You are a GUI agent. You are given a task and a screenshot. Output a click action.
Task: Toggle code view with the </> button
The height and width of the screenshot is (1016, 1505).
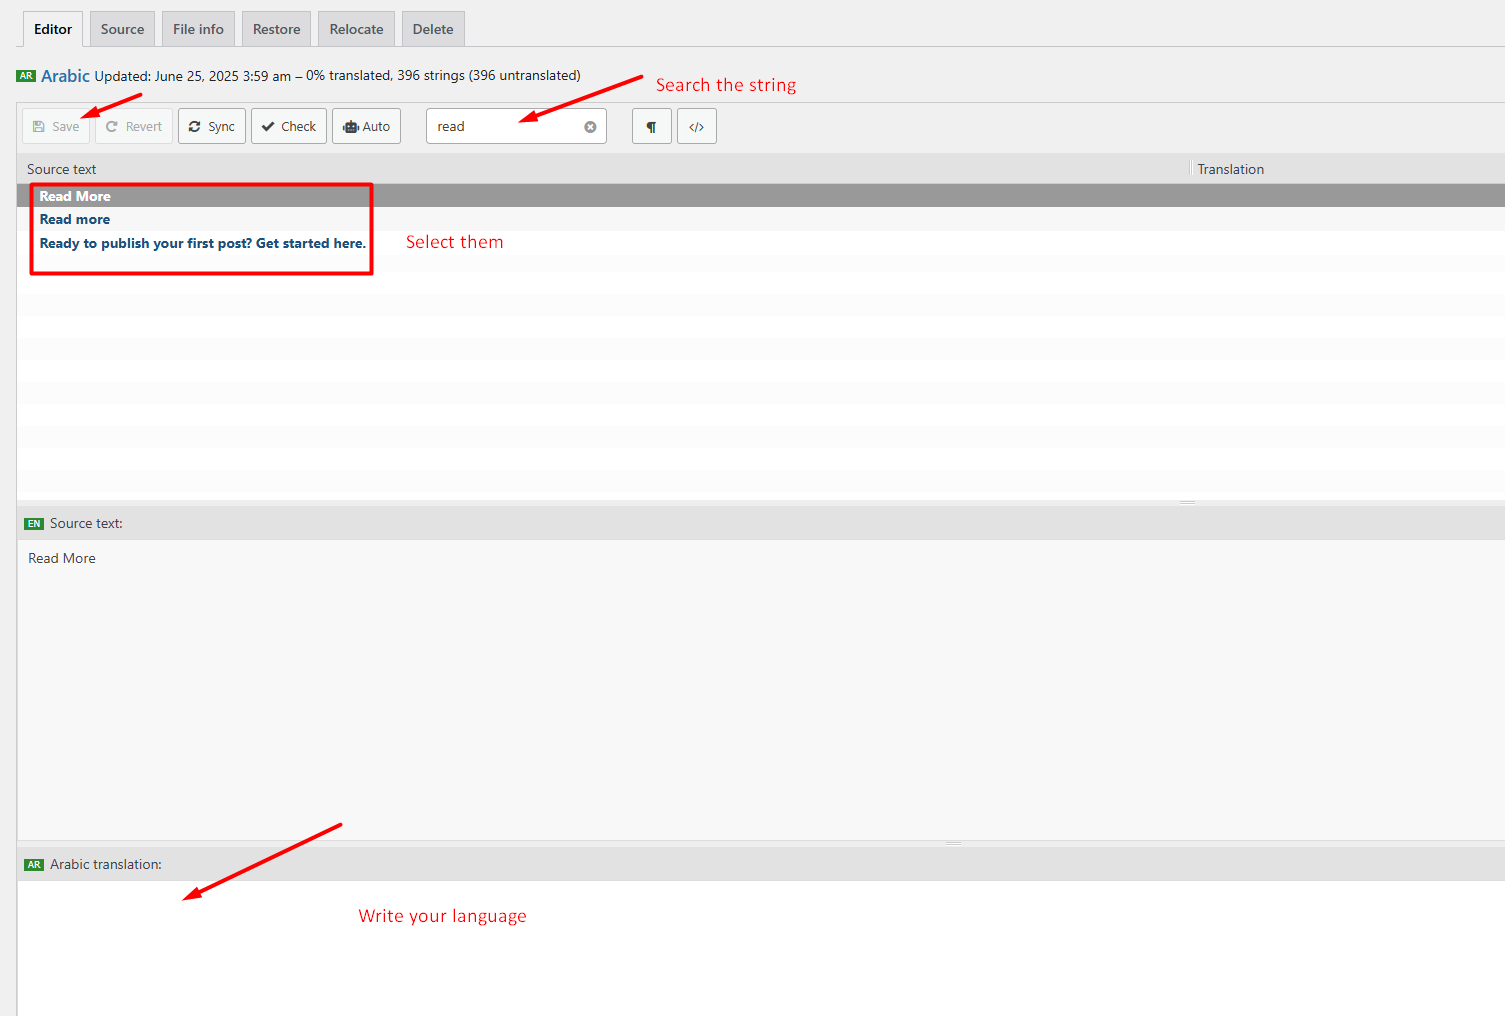697,127
